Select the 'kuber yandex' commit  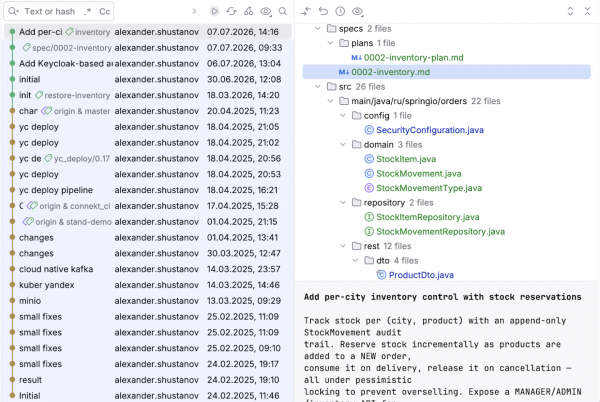[x=147, y=285]
